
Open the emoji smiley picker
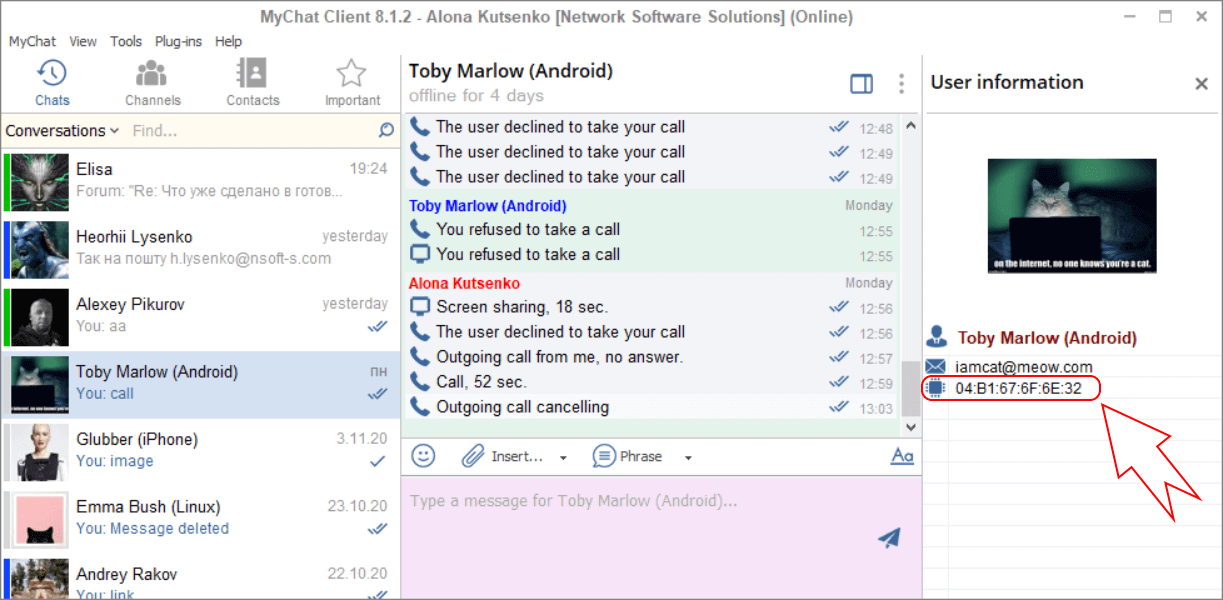point(424,456)
